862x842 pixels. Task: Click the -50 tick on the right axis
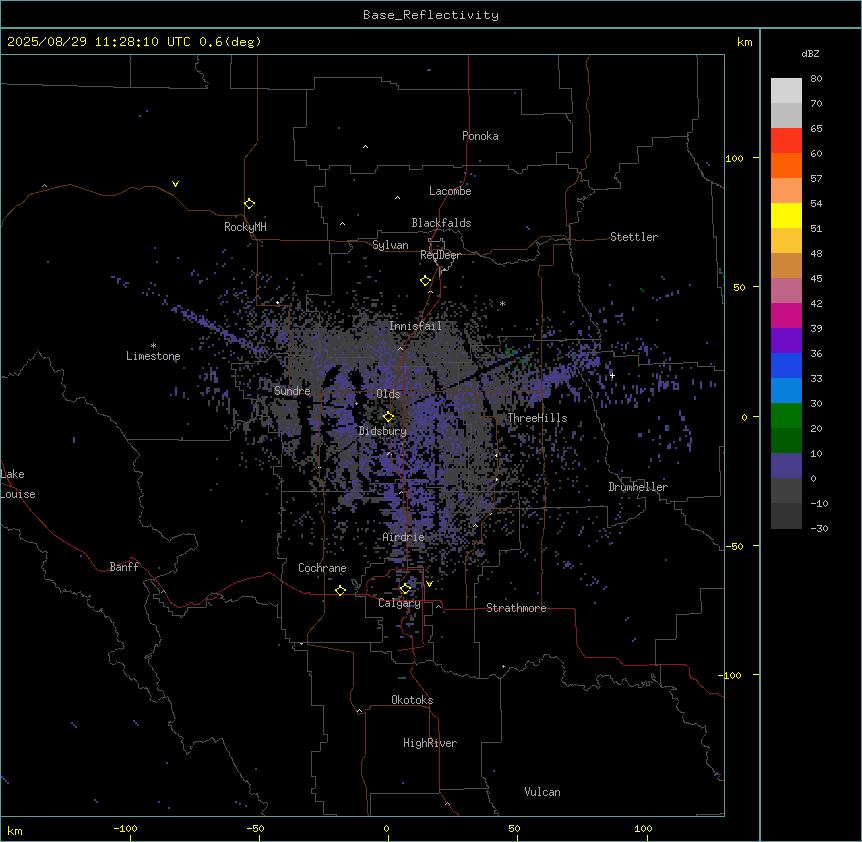pos(734,546)
